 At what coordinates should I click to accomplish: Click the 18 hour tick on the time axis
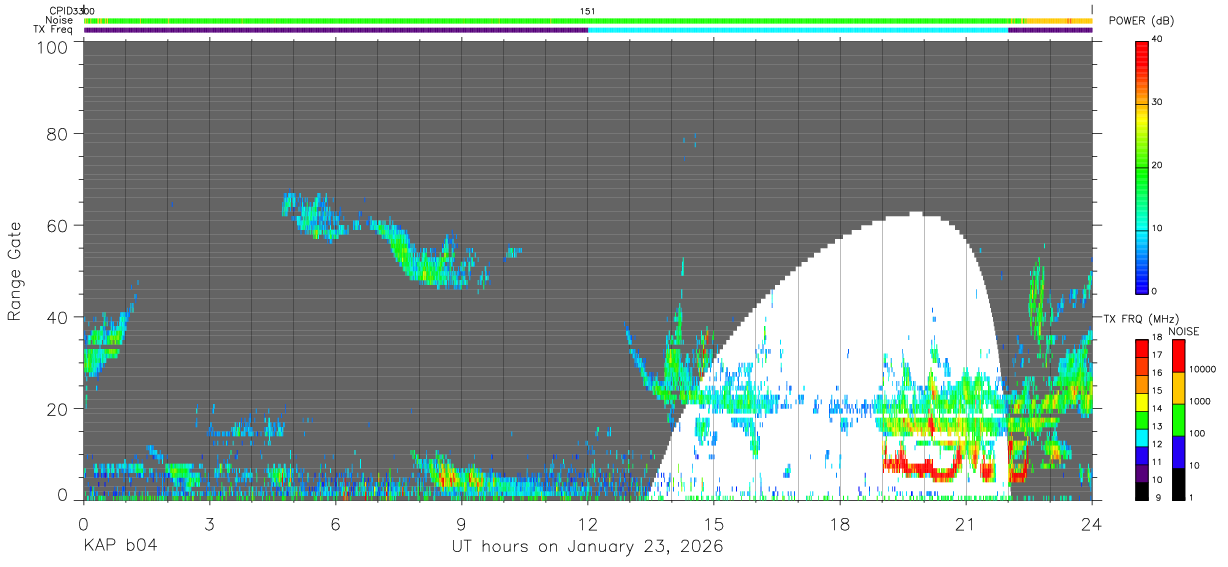coord(840,523)
